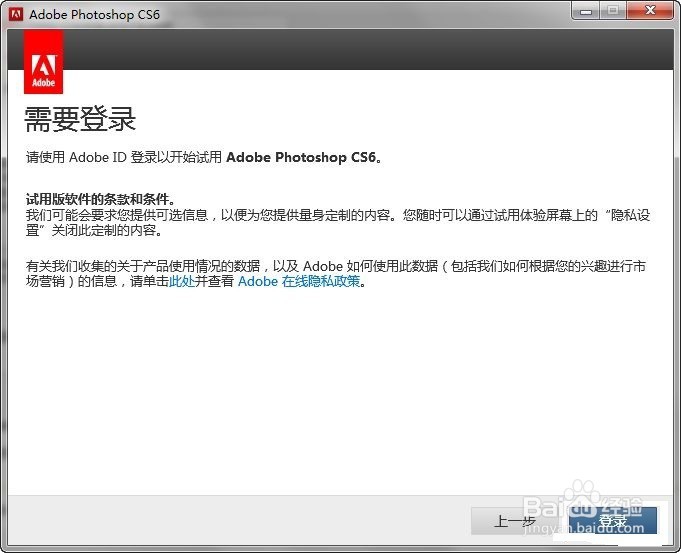
Task: Click the red Adobe logo
Action: pos(43,62)
